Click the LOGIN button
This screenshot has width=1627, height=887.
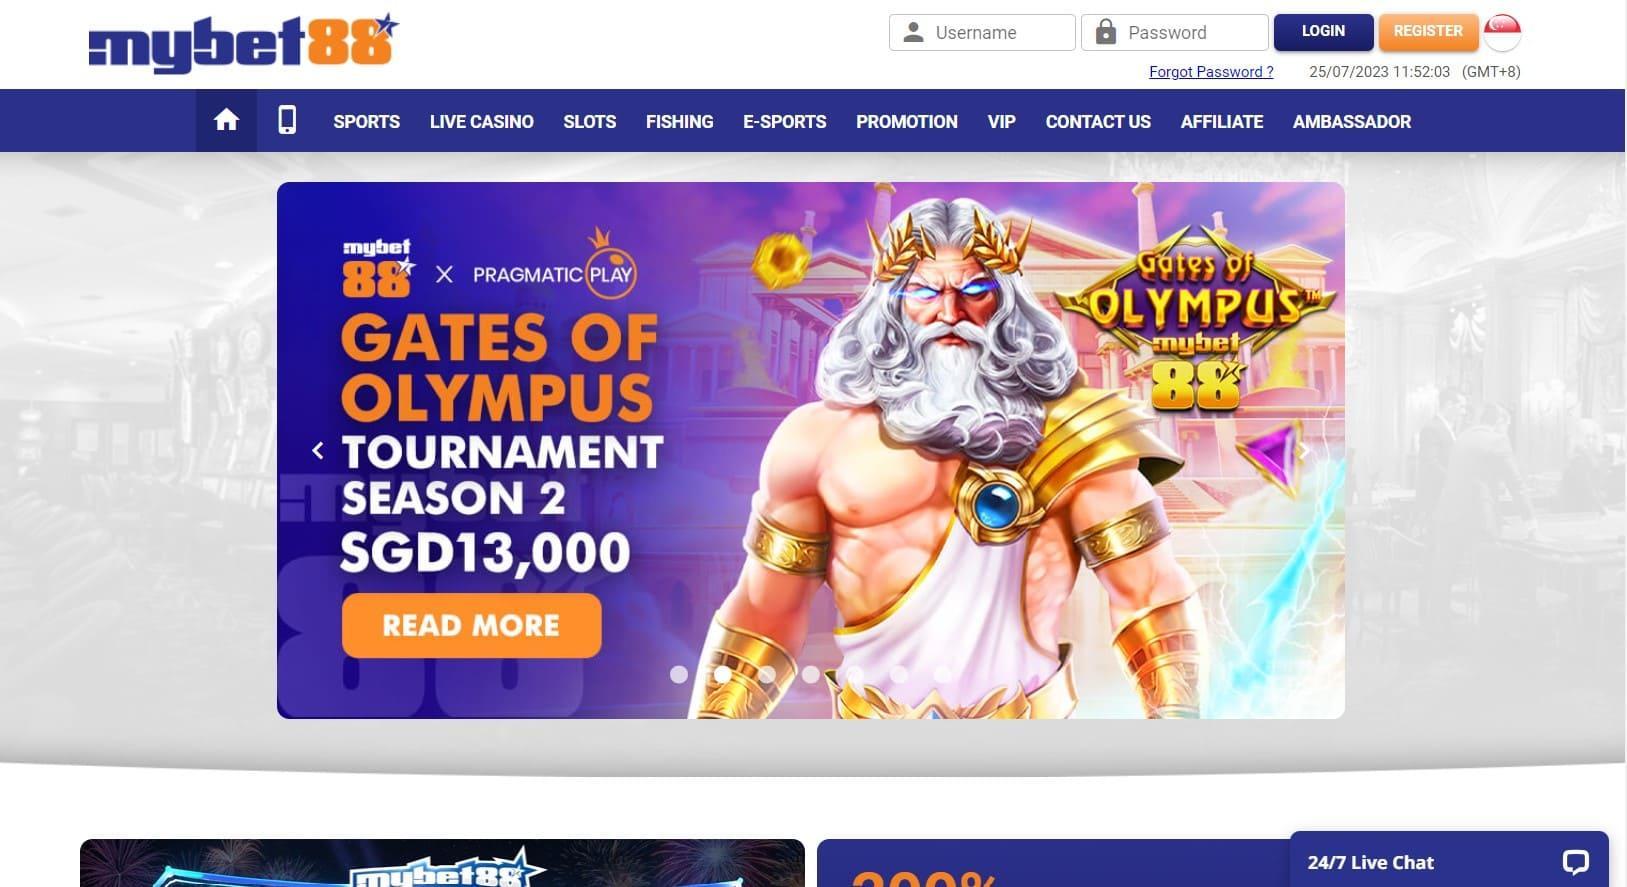(1323, 32)
